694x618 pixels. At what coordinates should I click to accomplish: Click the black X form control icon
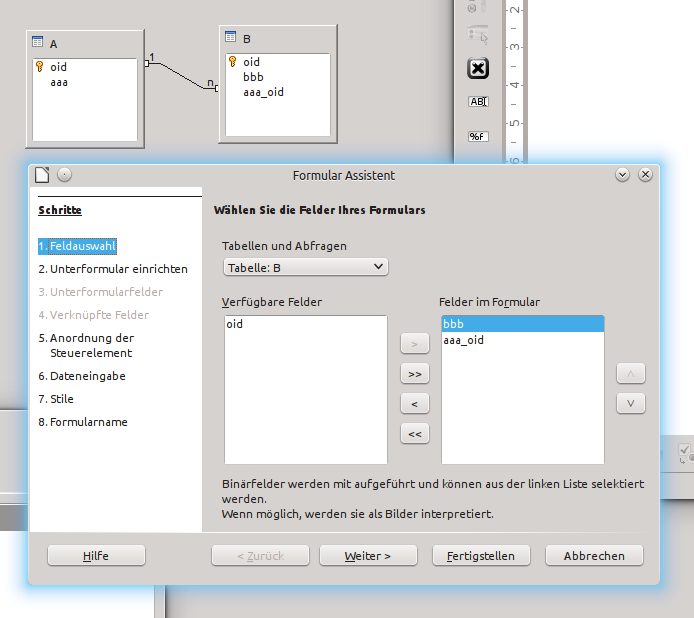pyautogui.click(x=478, y=69)
